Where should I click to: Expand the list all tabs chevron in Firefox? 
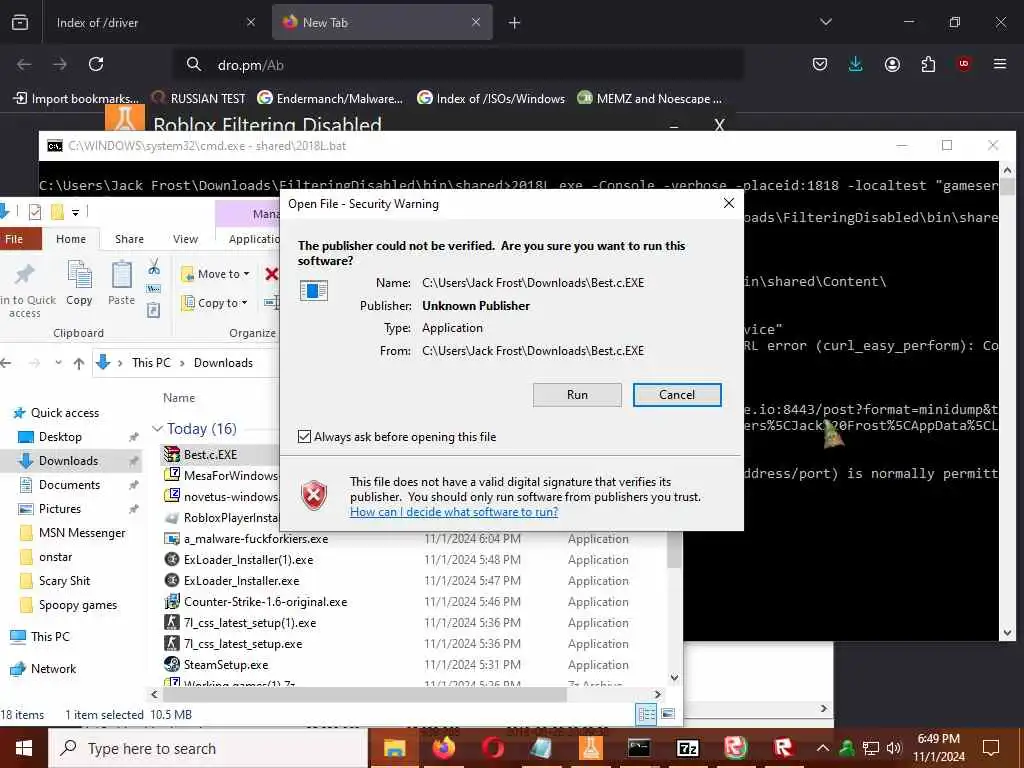click(x=825, y=22)
